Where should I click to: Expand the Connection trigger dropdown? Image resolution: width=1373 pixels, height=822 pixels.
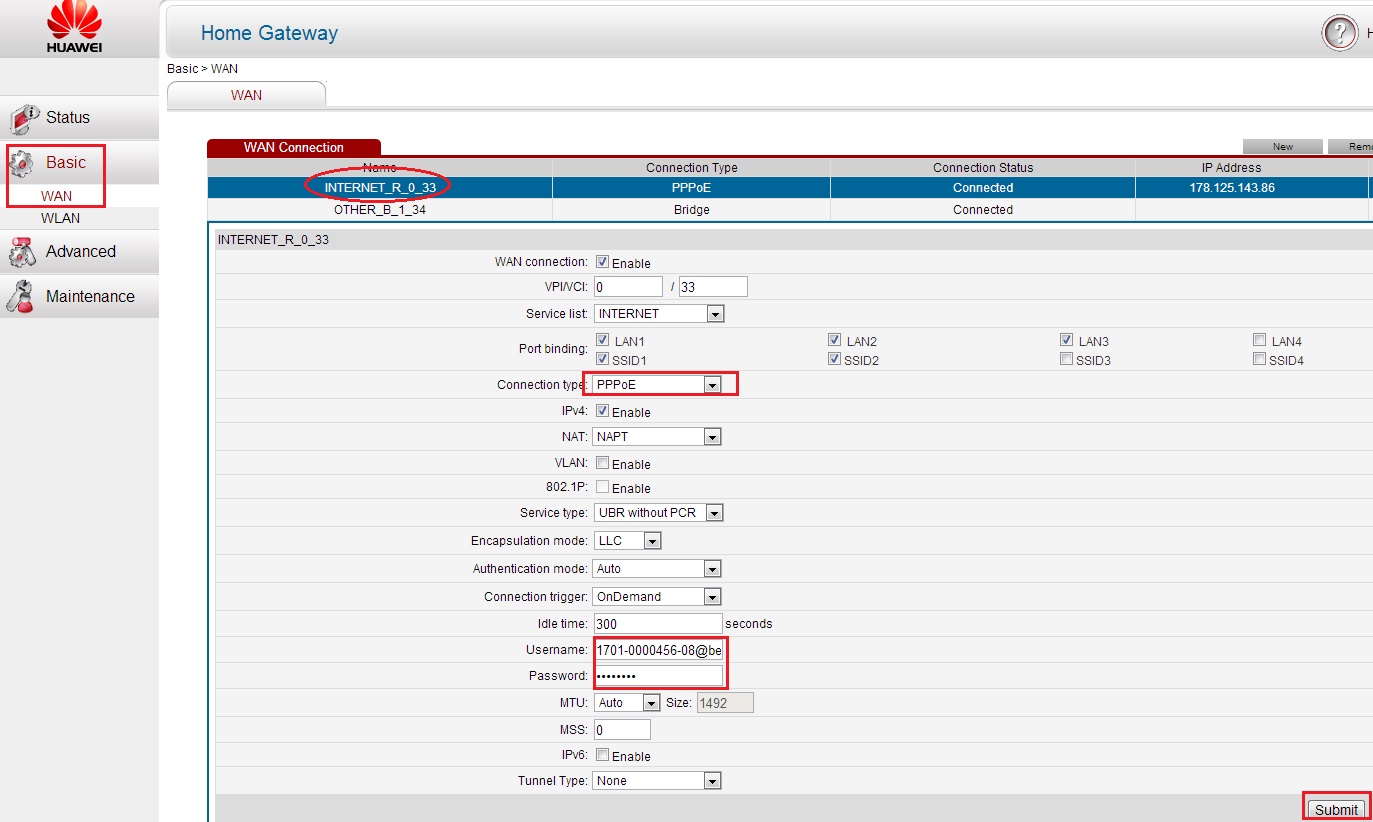pos(657,596)
